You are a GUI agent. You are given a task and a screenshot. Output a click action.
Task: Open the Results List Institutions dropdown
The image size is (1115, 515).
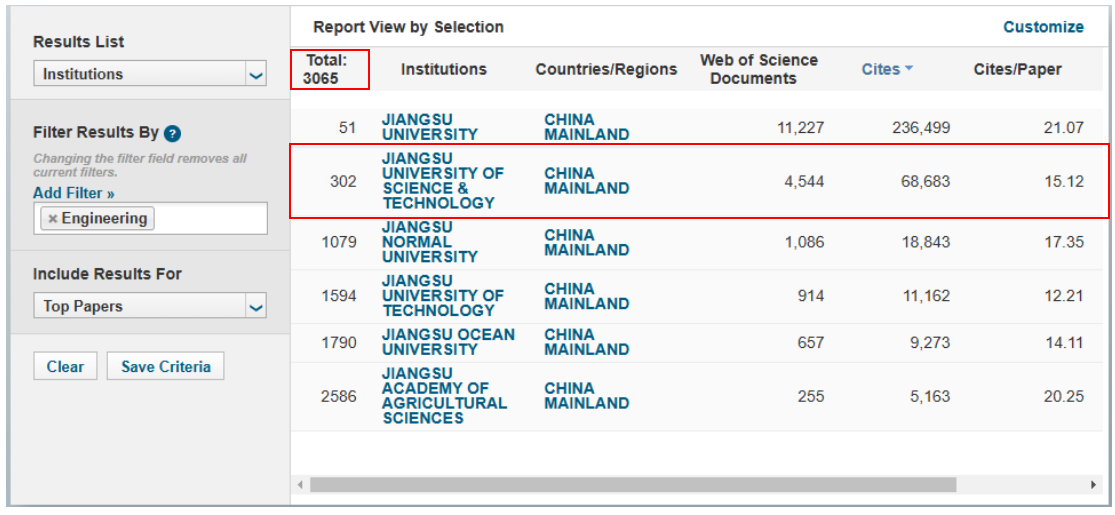149,74
